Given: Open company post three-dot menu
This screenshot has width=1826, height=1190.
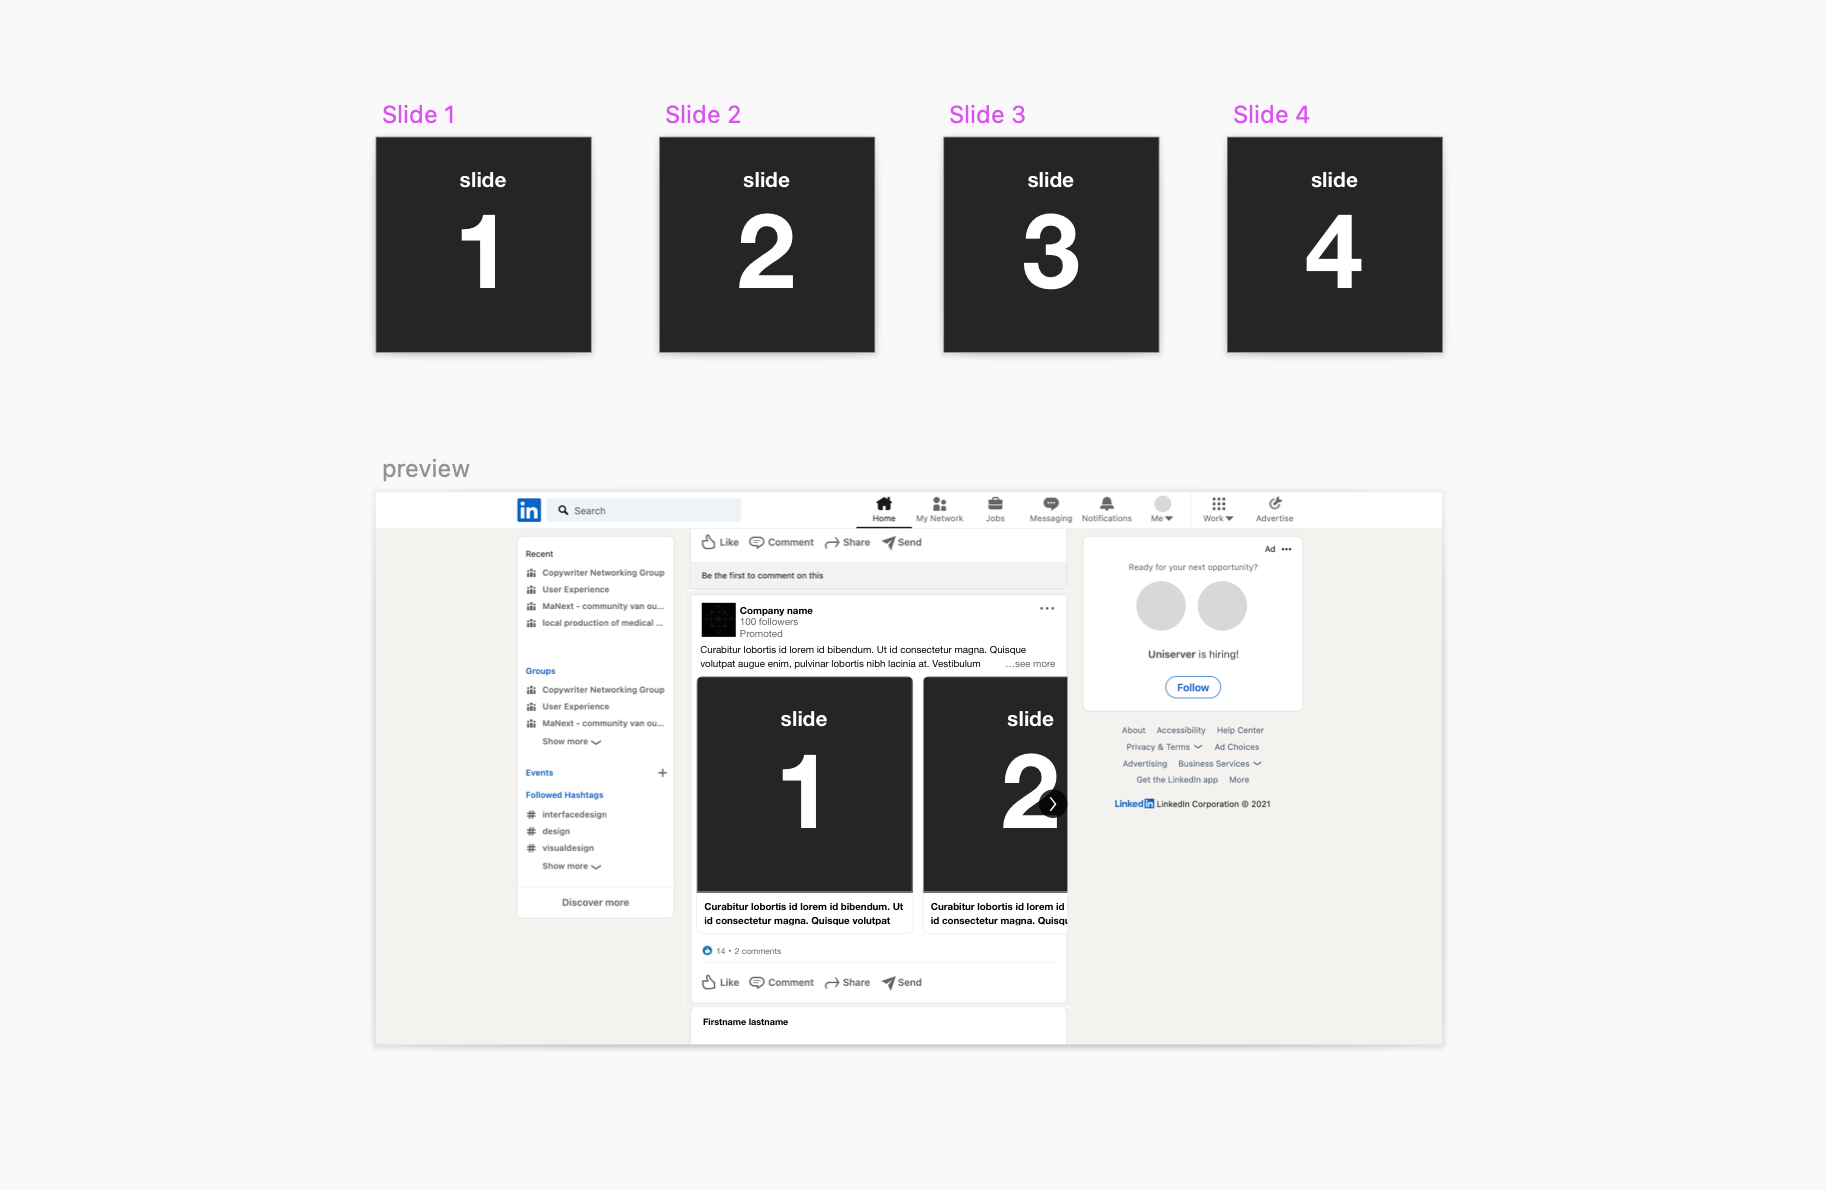Looking at the screenshot, I should (1047, 608).
